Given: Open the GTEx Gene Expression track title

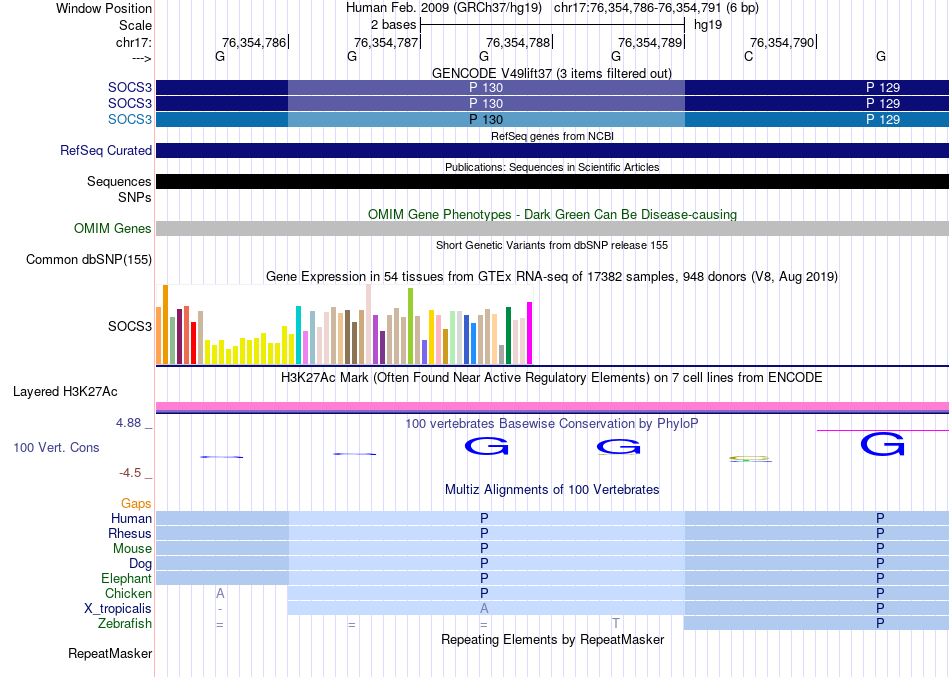Looking at the screenshot, I should click(552, 276).
